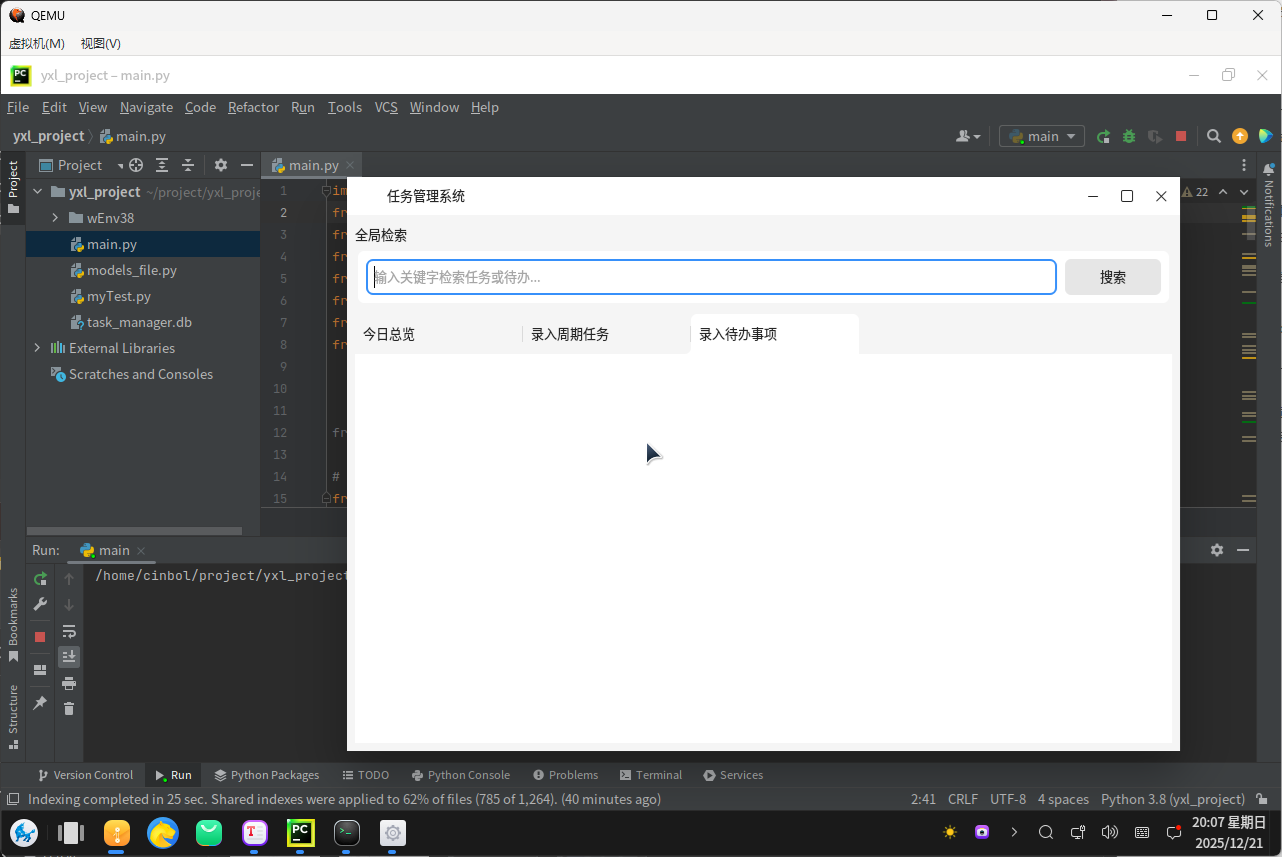Toggle Bookmarks side tool window

(x=13, y=625)
